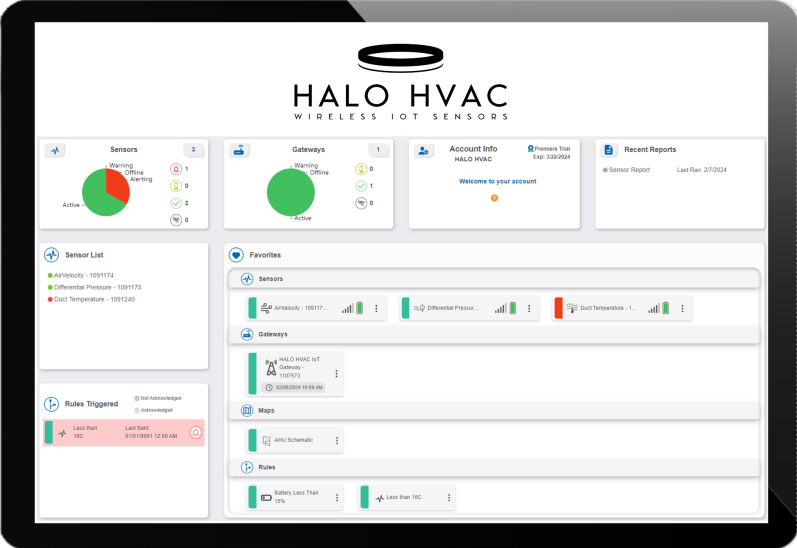Collapse the Sensors favorites section
797x548 pixels.
point(494,279)
